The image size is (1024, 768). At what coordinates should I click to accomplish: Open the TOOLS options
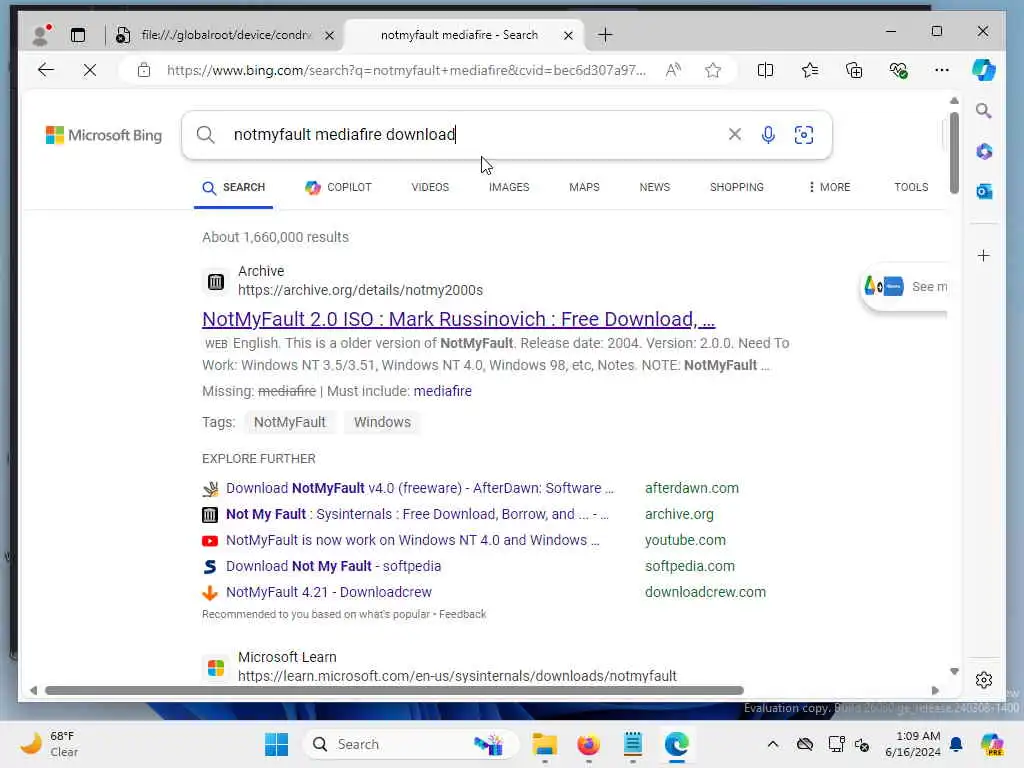tap(911, 187)
